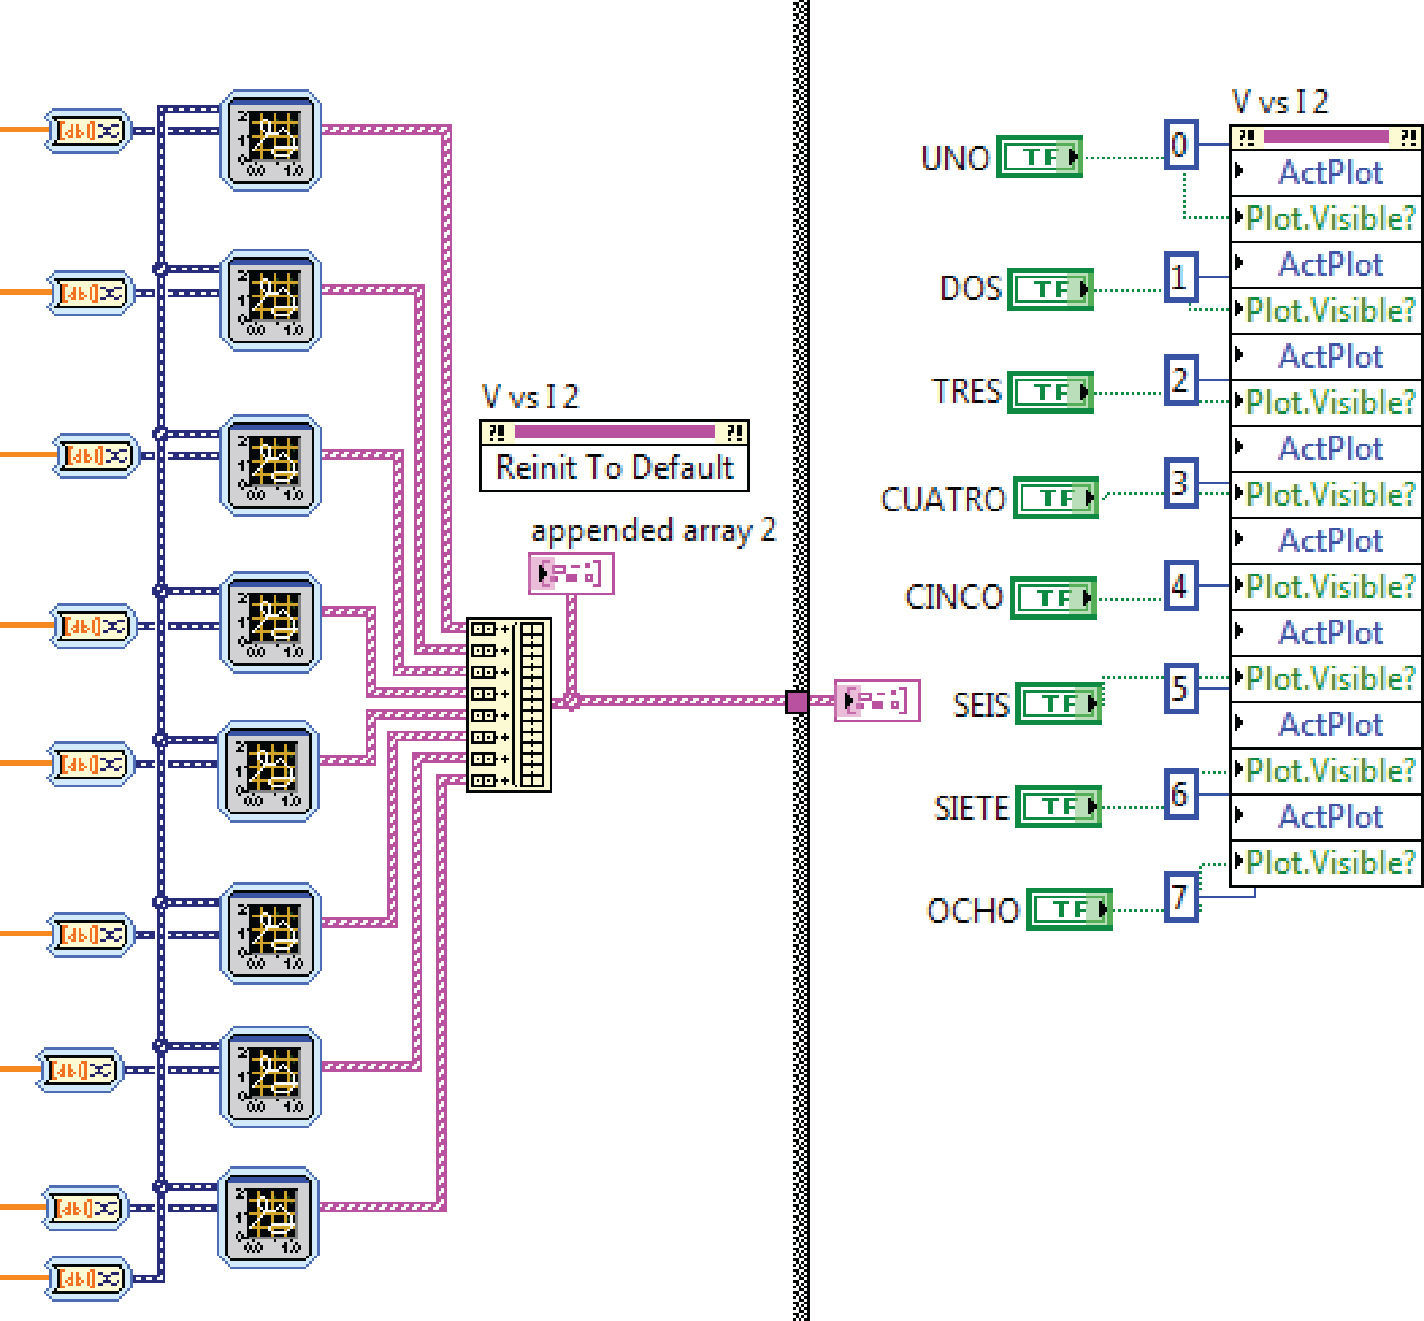Image resolution: width=1424 pixels, height=1321 pixels.
Task: Click the Build Array function node
Action: click(508, 704)
